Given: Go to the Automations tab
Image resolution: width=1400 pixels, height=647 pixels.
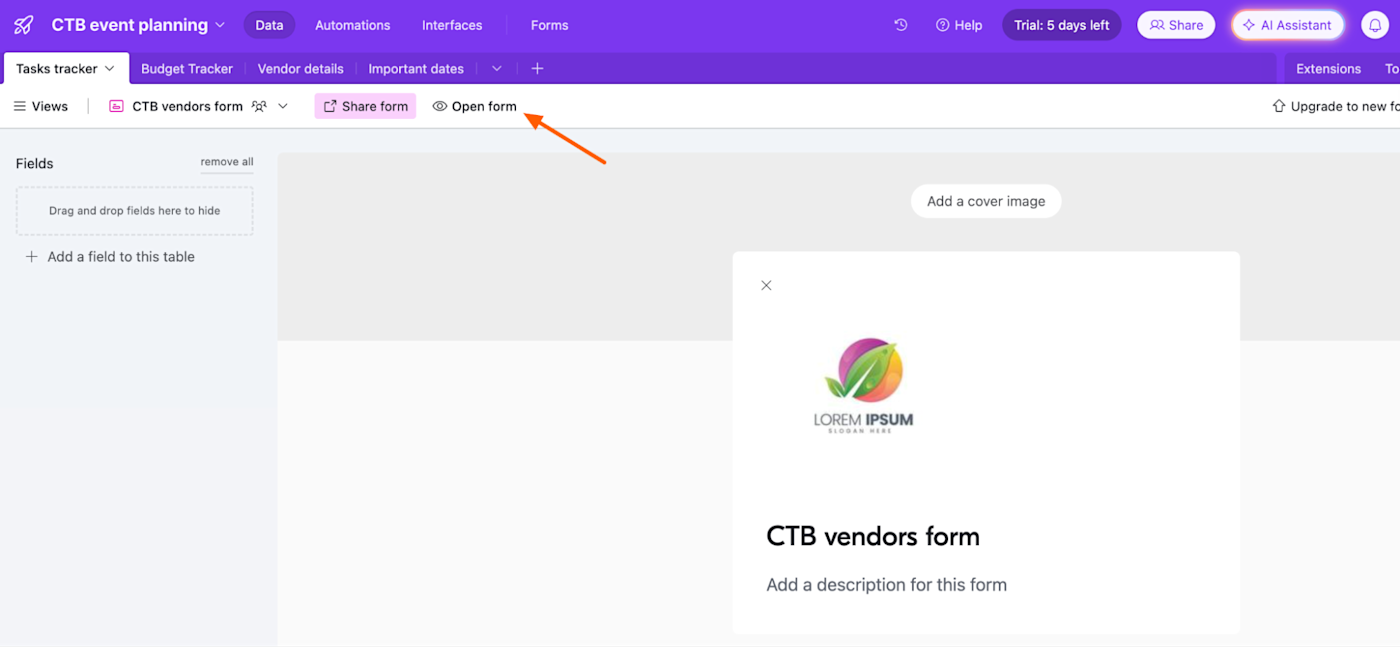Looking at the screenshot, I should click(x=353, y=25).
